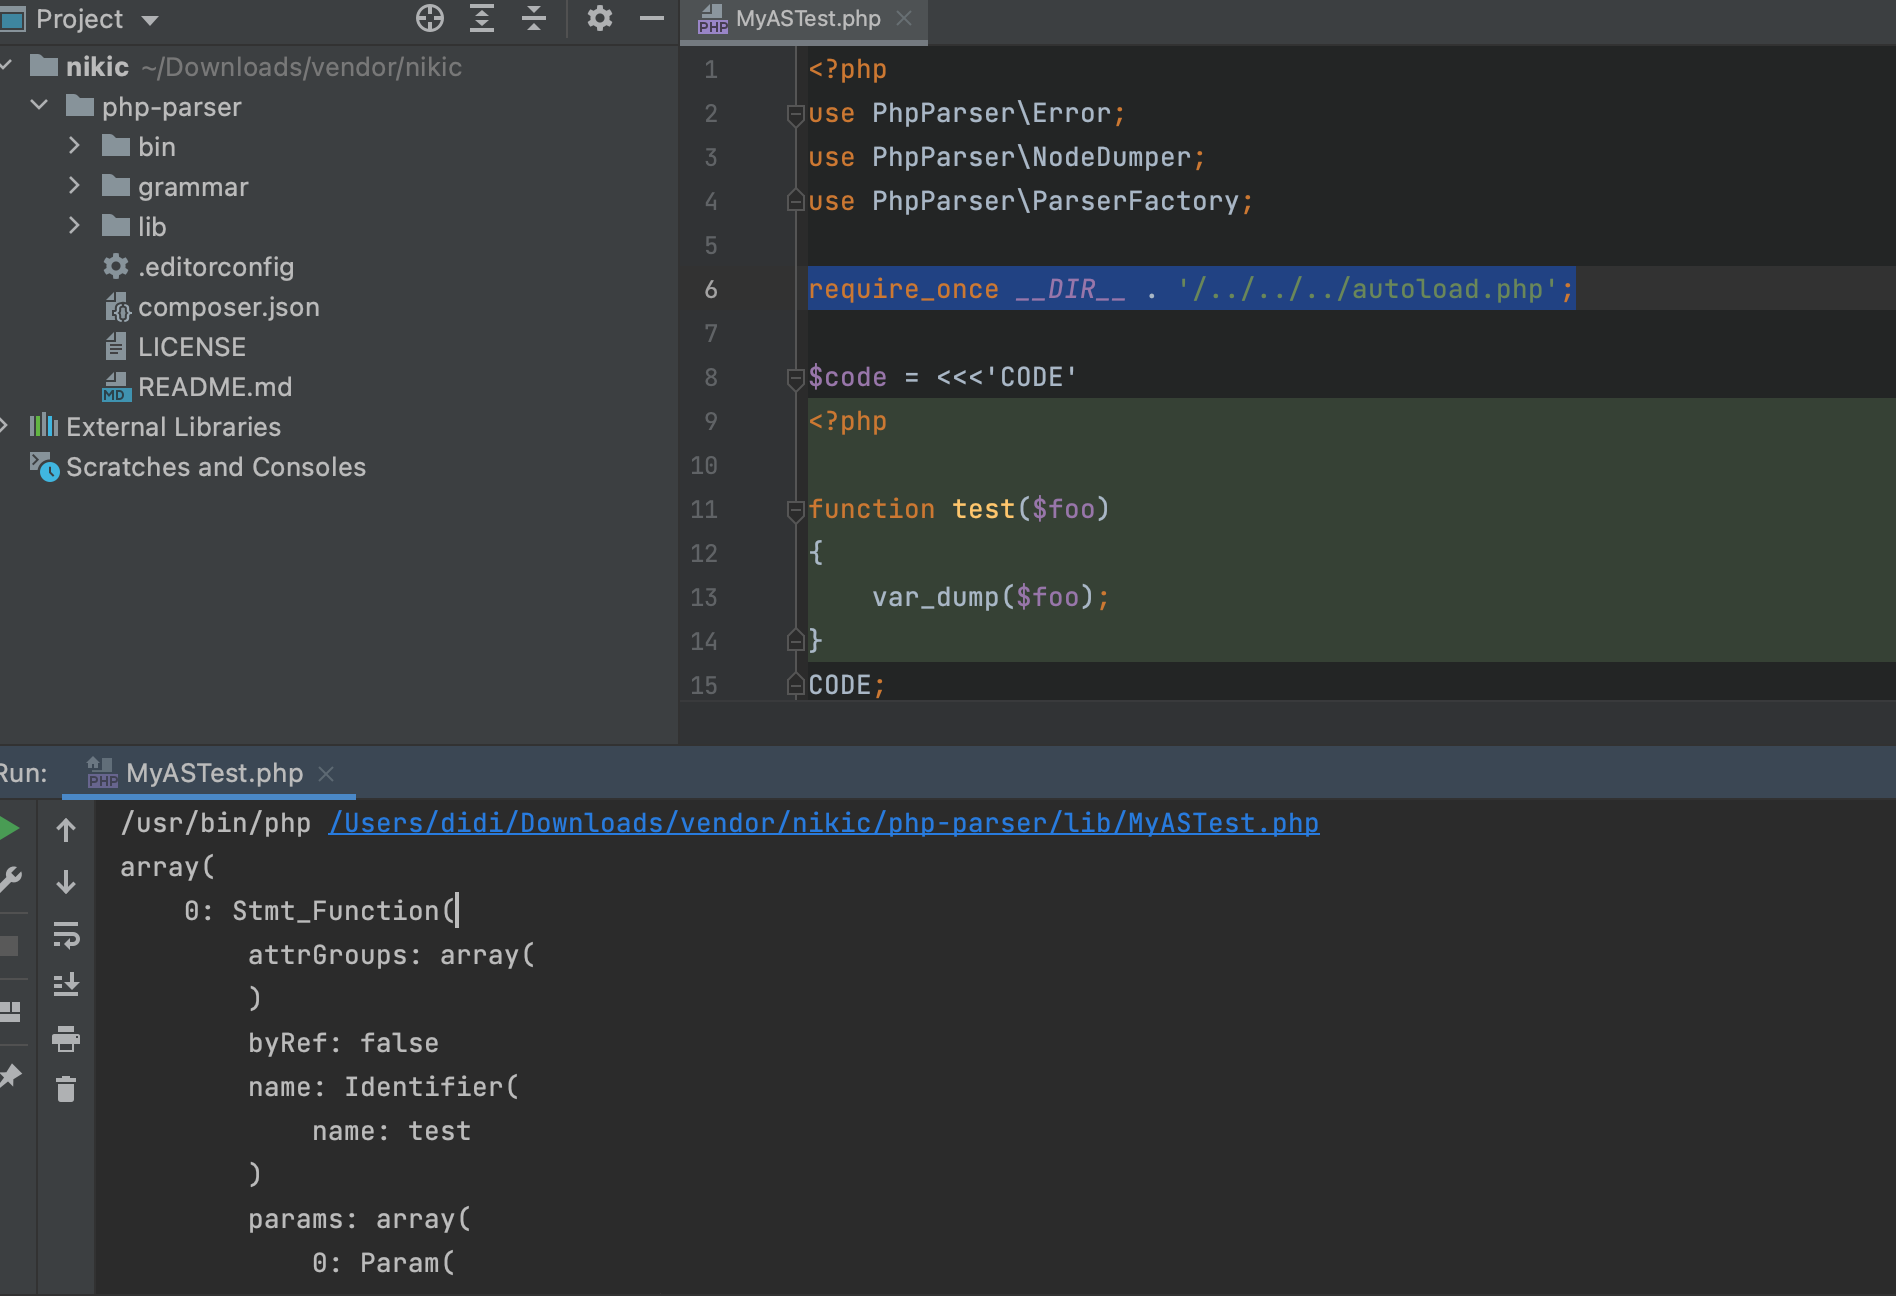
Task: Click on var_dump($foo) line in editor
Action: [x=990, y=597]
